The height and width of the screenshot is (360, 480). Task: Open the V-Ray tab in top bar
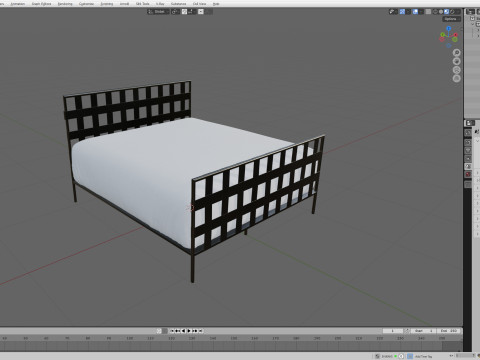(x=160, y=4)
